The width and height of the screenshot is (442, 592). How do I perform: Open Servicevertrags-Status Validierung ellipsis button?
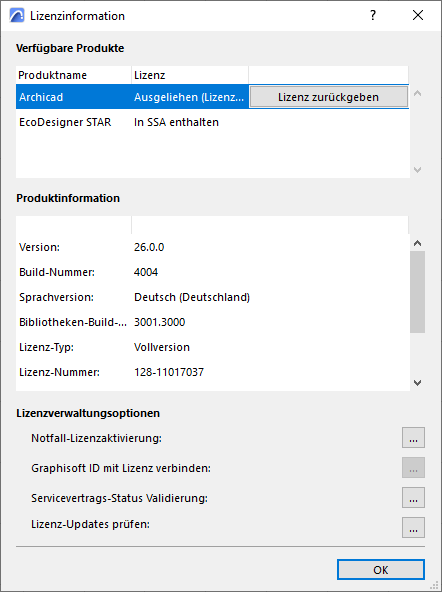413,498
